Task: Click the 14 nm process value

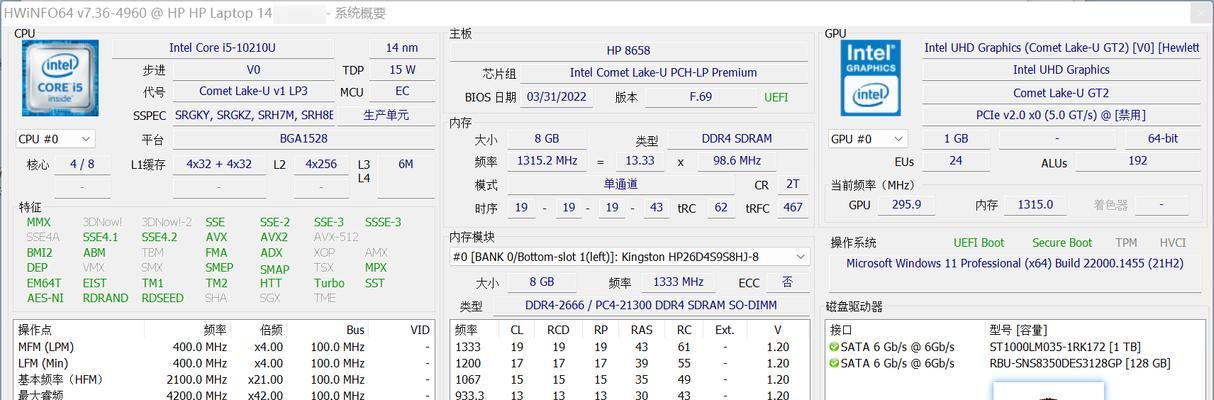Action: click(x=402, y=48)
